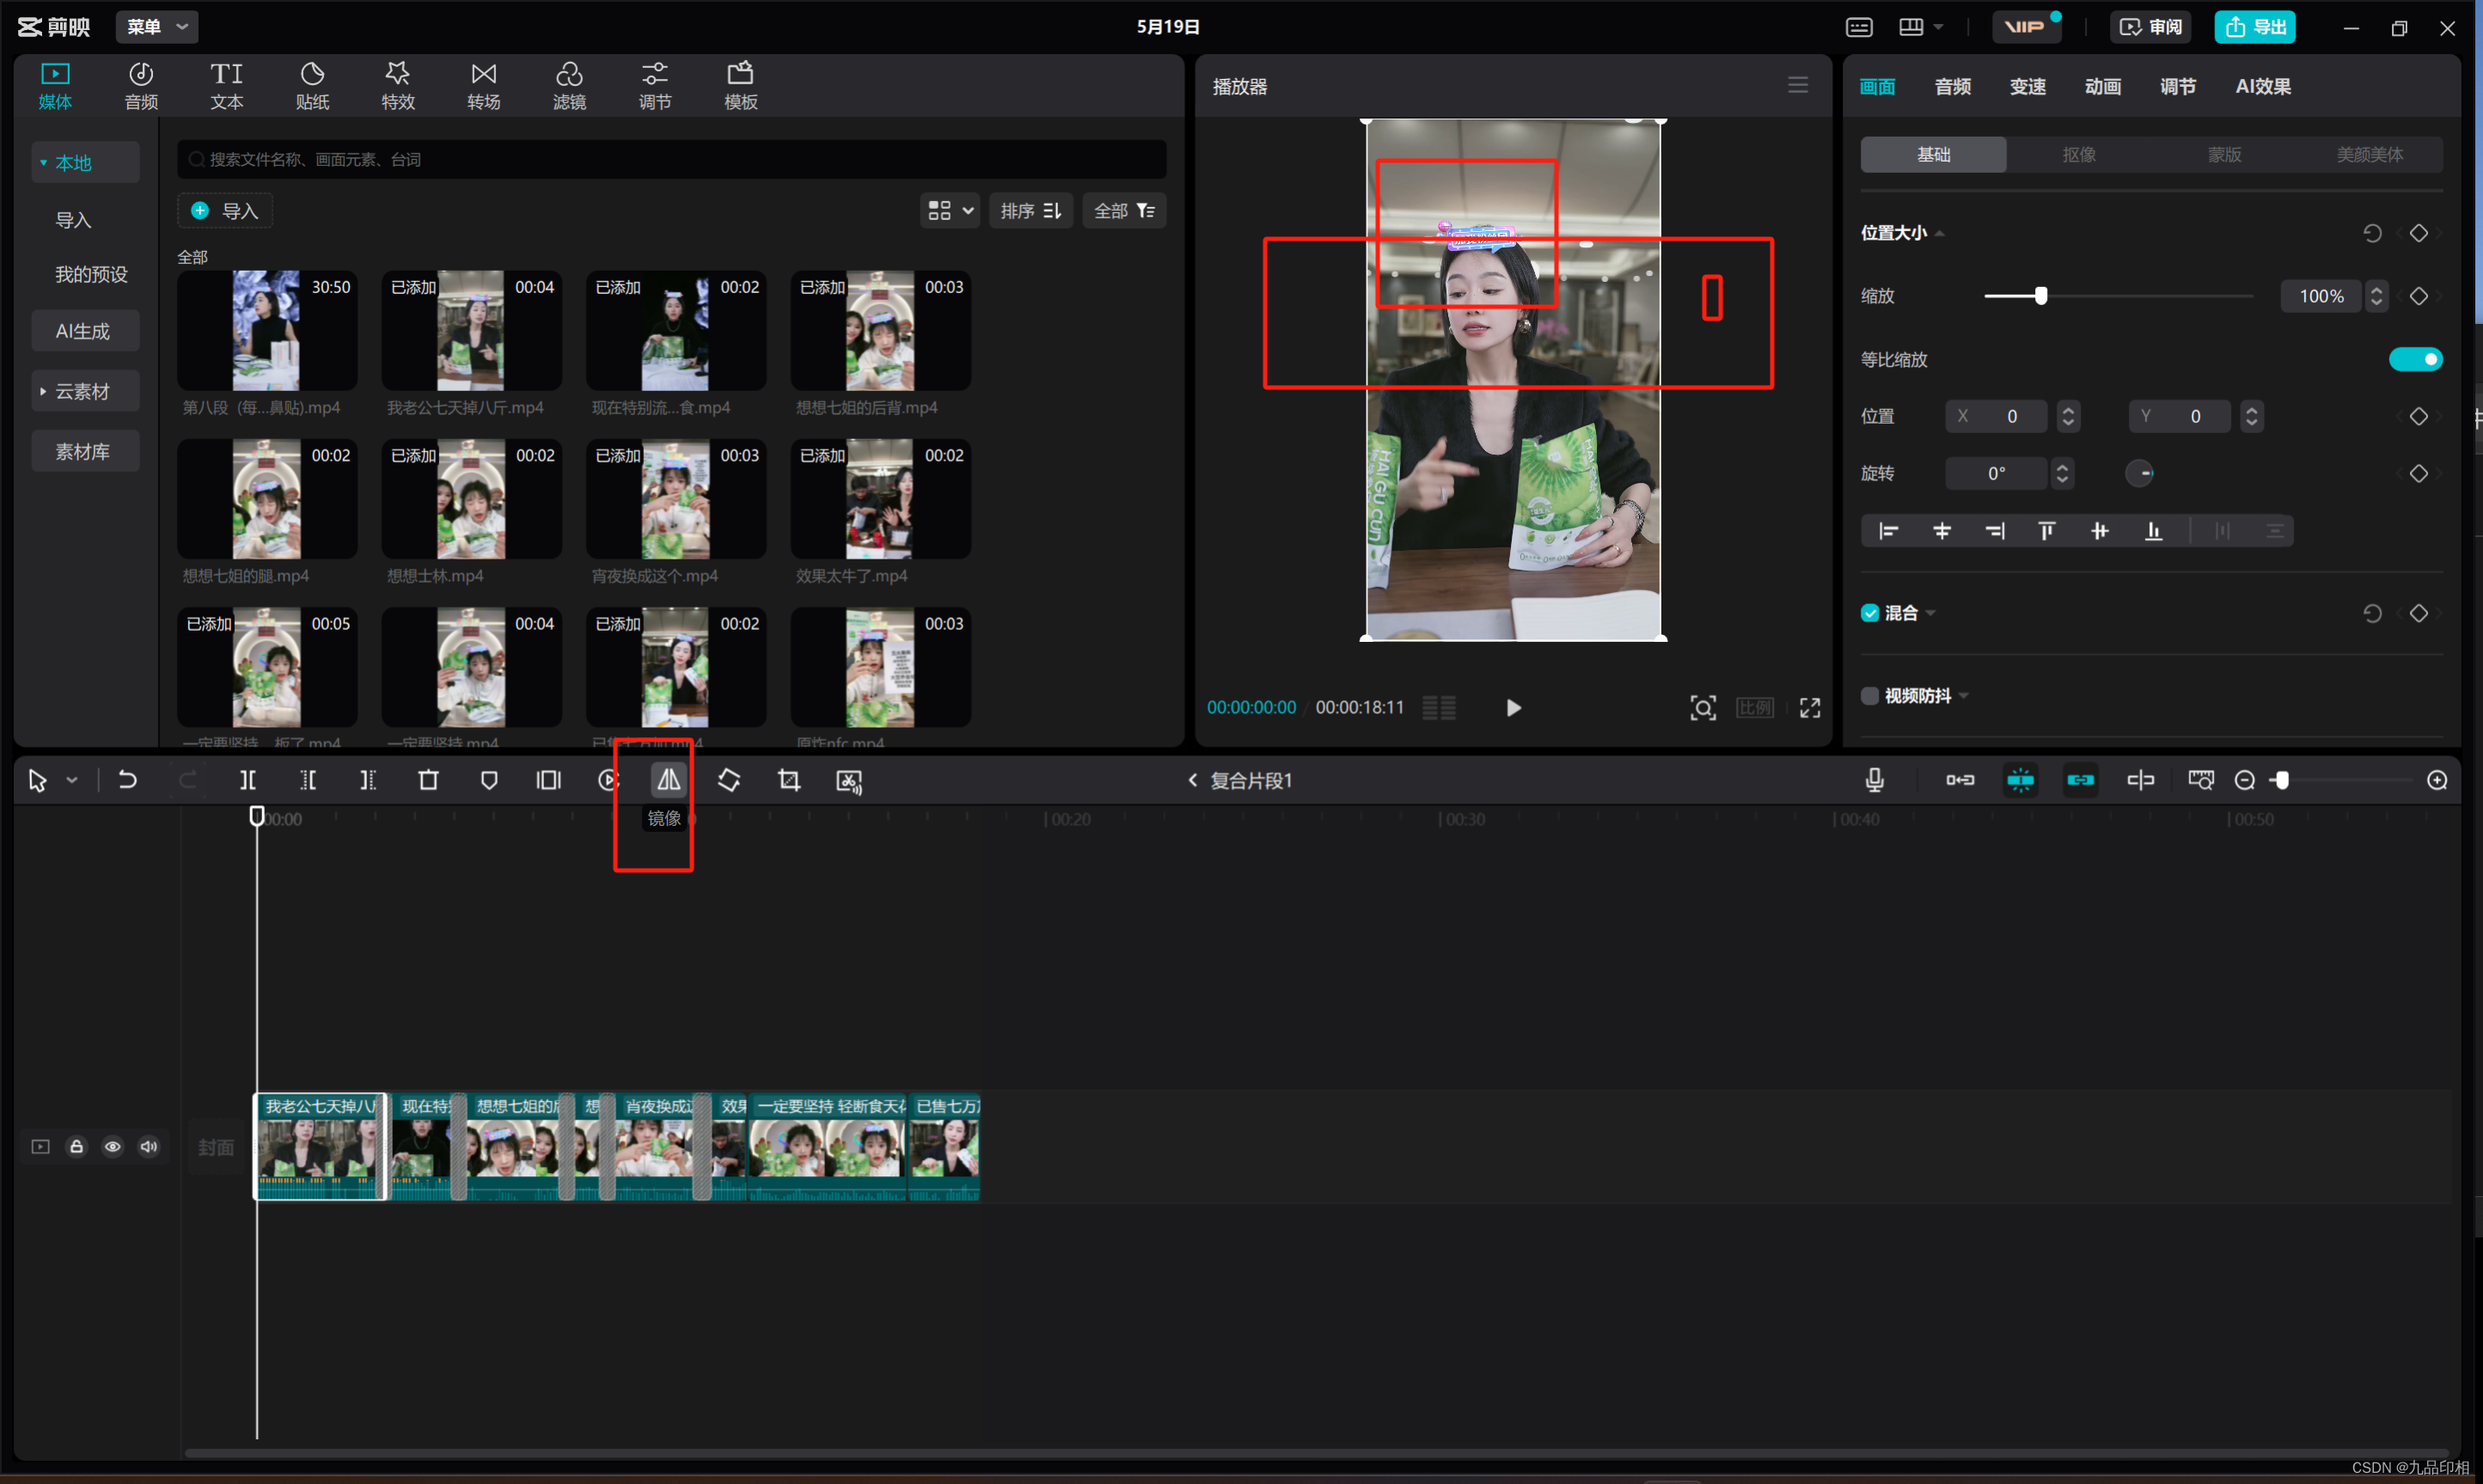Click the mirror (镜像) tool icon

click(x=668, y=780)
